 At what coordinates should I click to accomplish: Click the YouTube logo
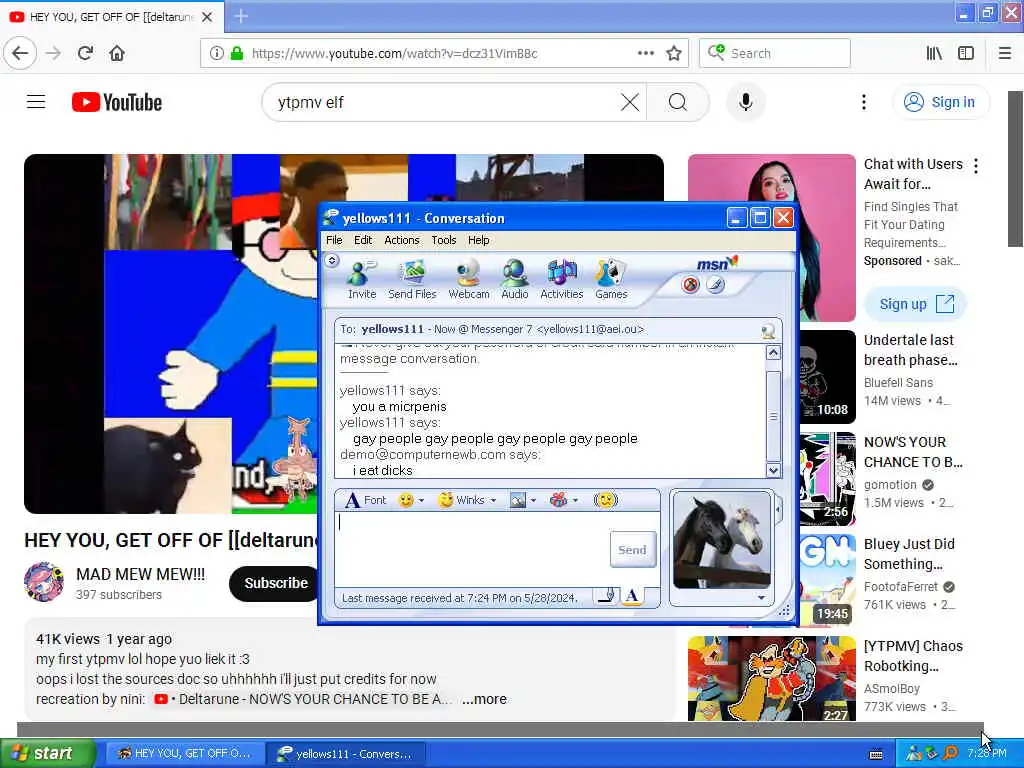click(117, 102)
